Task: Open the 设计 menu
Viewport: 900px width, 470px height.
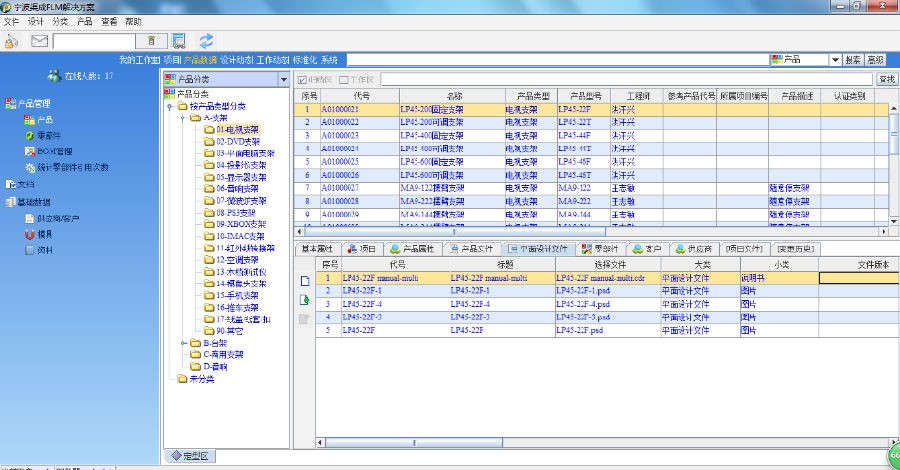Action: point(36,21)
